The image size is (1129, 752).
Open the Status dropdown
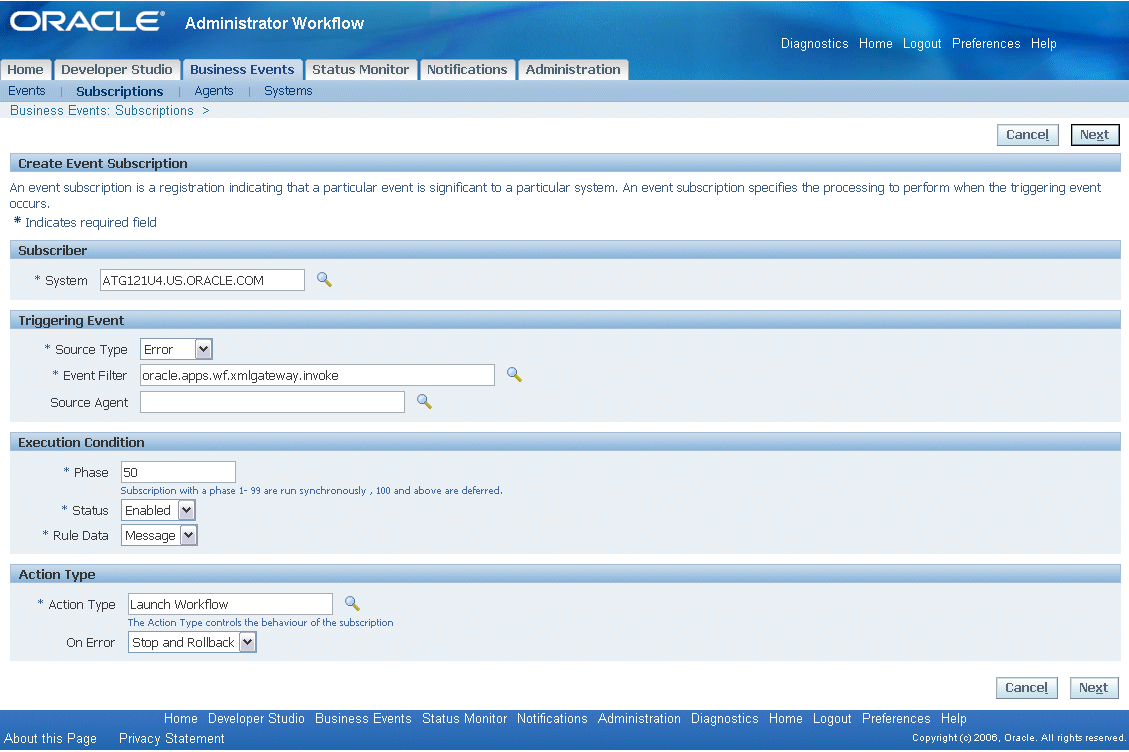(158, 511)
